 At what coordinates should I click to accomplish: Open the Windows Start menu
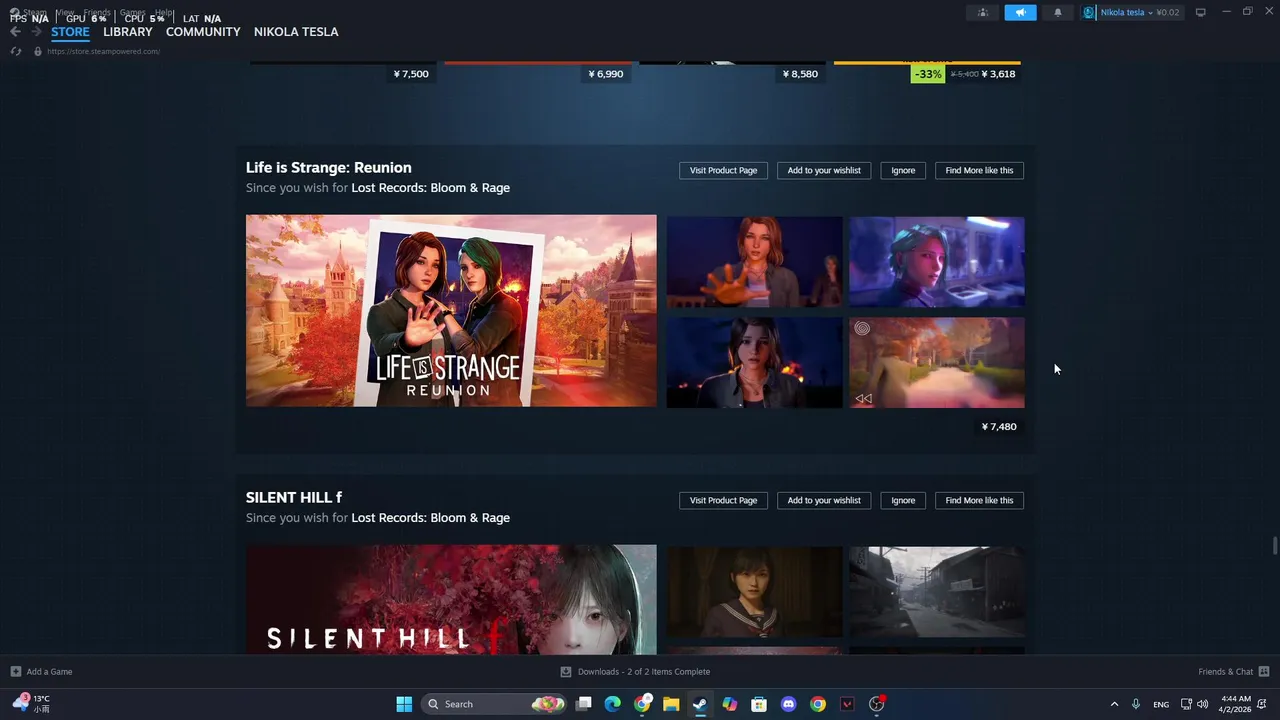coord(404,704)
